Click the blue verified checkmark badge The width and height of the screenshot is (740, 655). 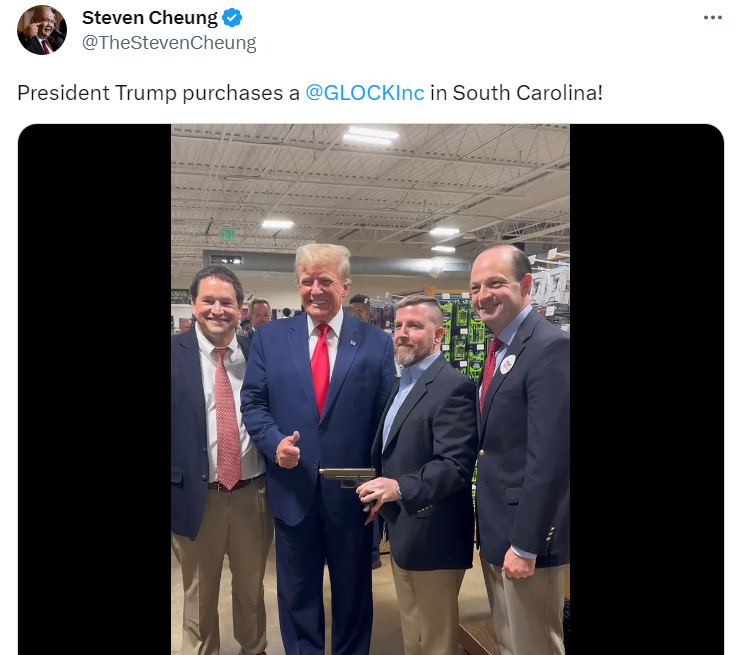(232, 18)
